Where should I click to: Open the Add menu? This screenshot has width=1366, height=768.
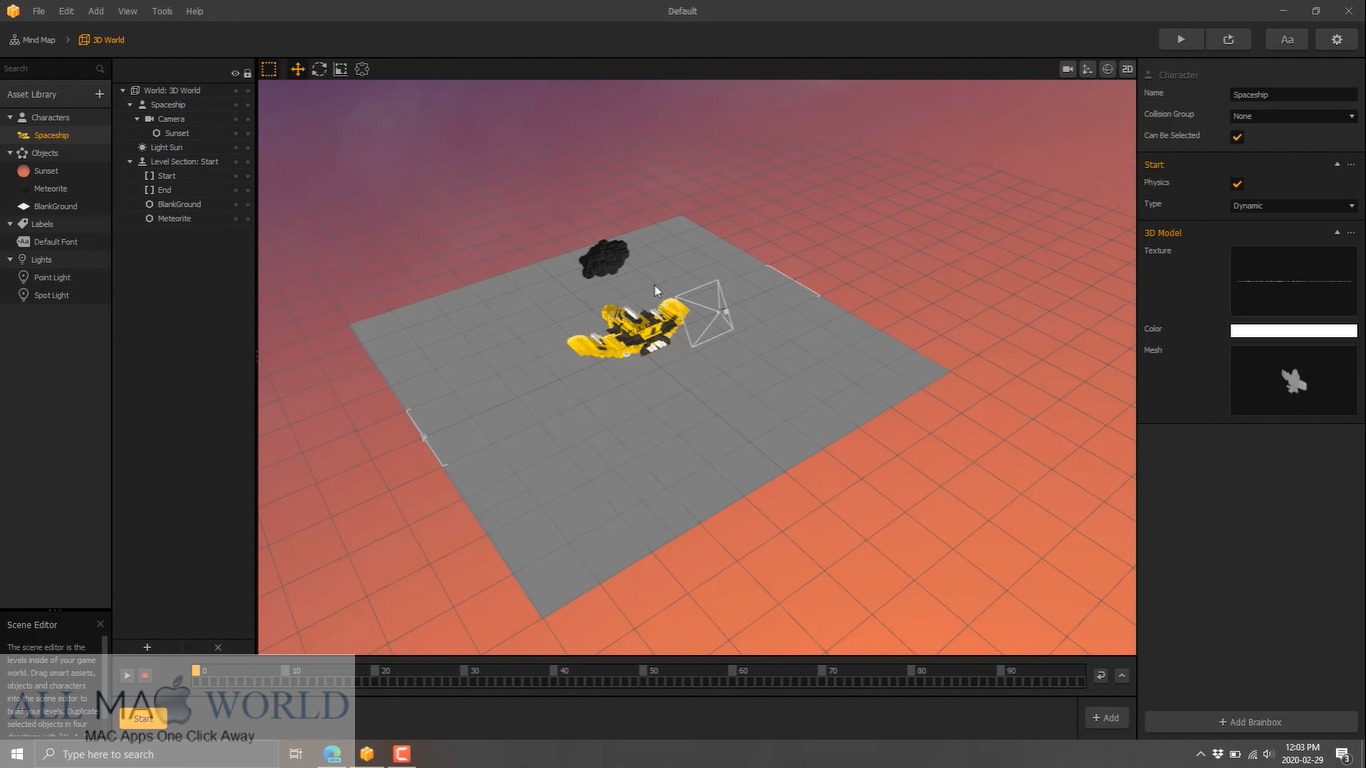point(96,11)
